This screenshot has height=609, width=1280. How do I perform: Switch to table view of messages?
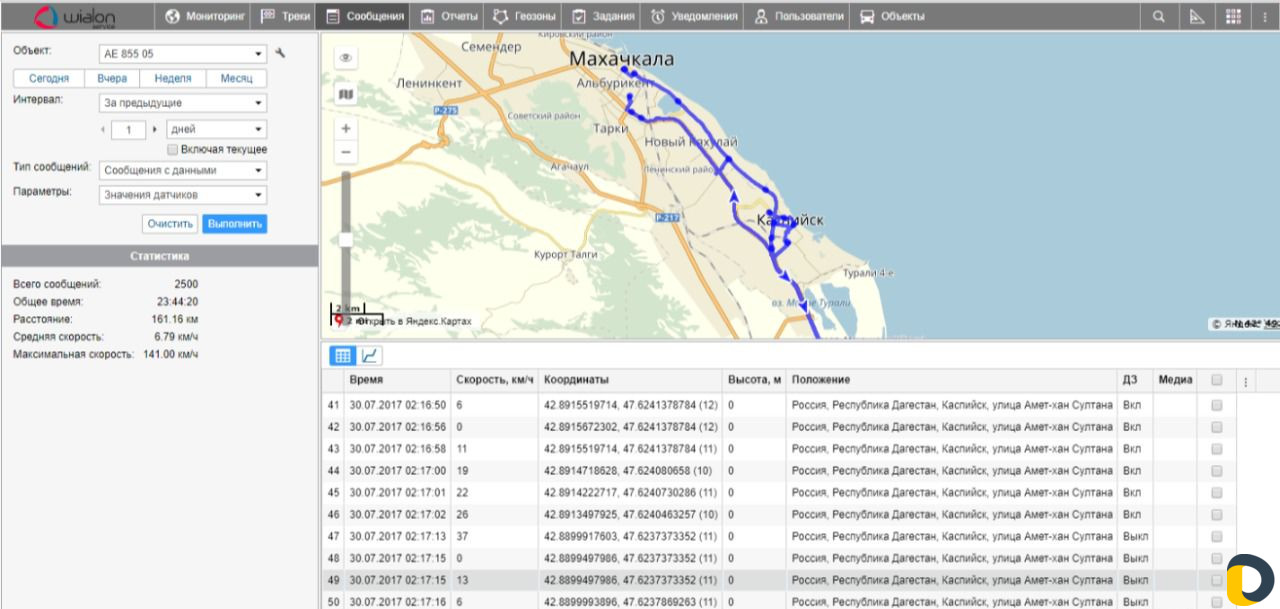(x=343, y=355)
